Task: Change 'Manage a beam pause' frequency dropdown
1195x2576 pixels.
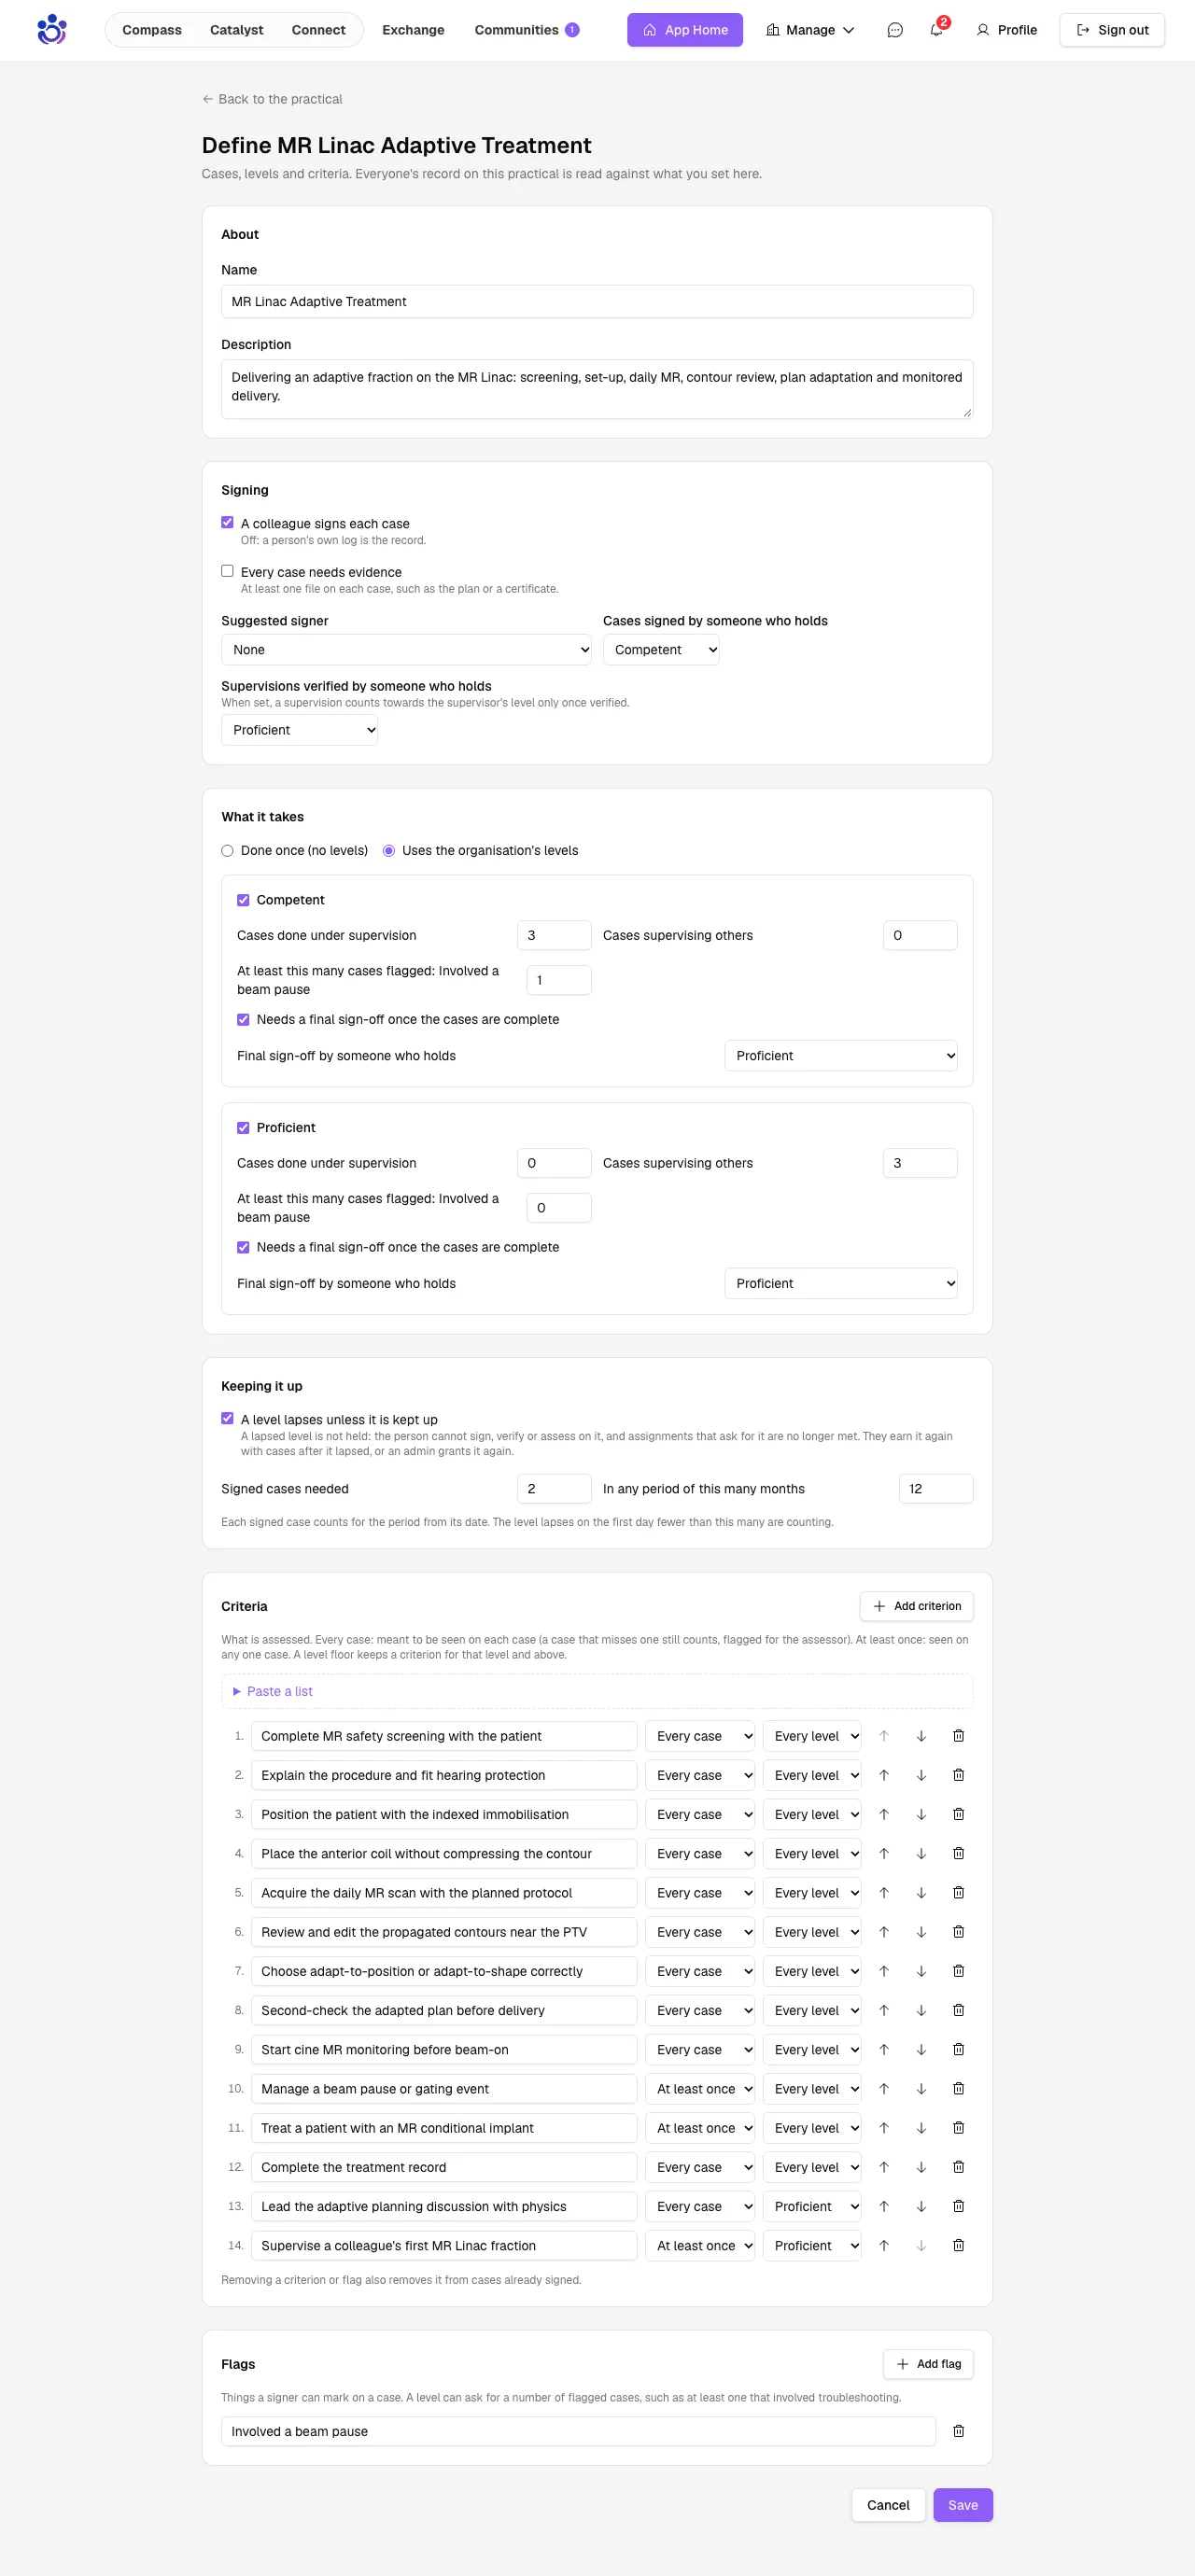Action: [x=700, y=2089]
